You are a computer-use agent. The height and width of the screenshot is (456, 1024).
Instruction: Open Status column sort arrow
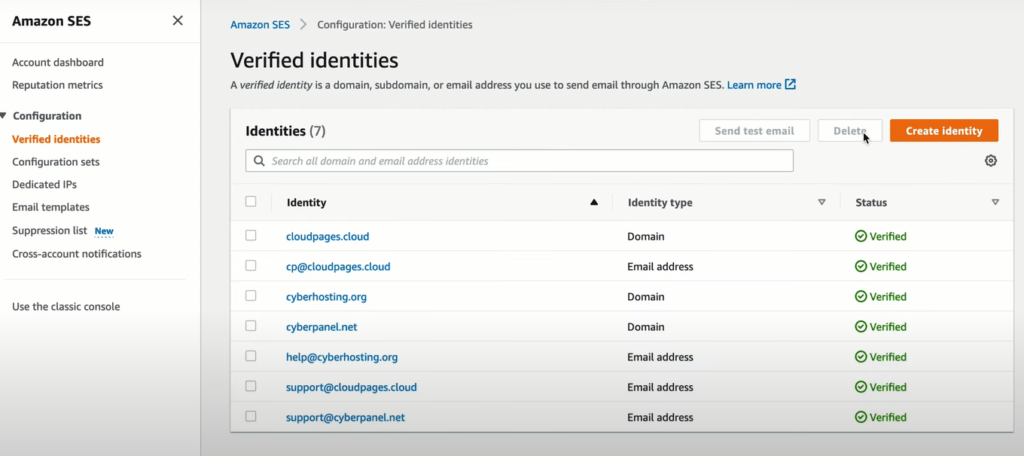[995, 203]
